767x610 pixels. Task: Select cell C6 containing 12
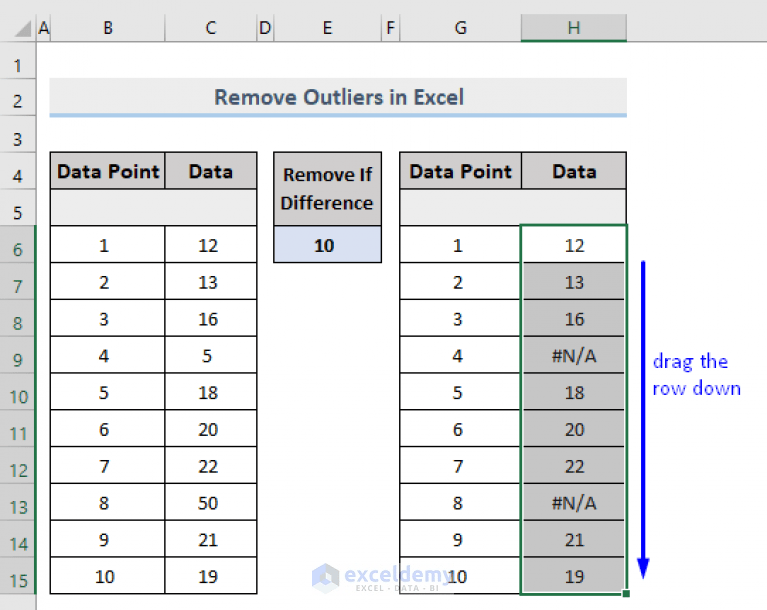[x=211, y=245]
